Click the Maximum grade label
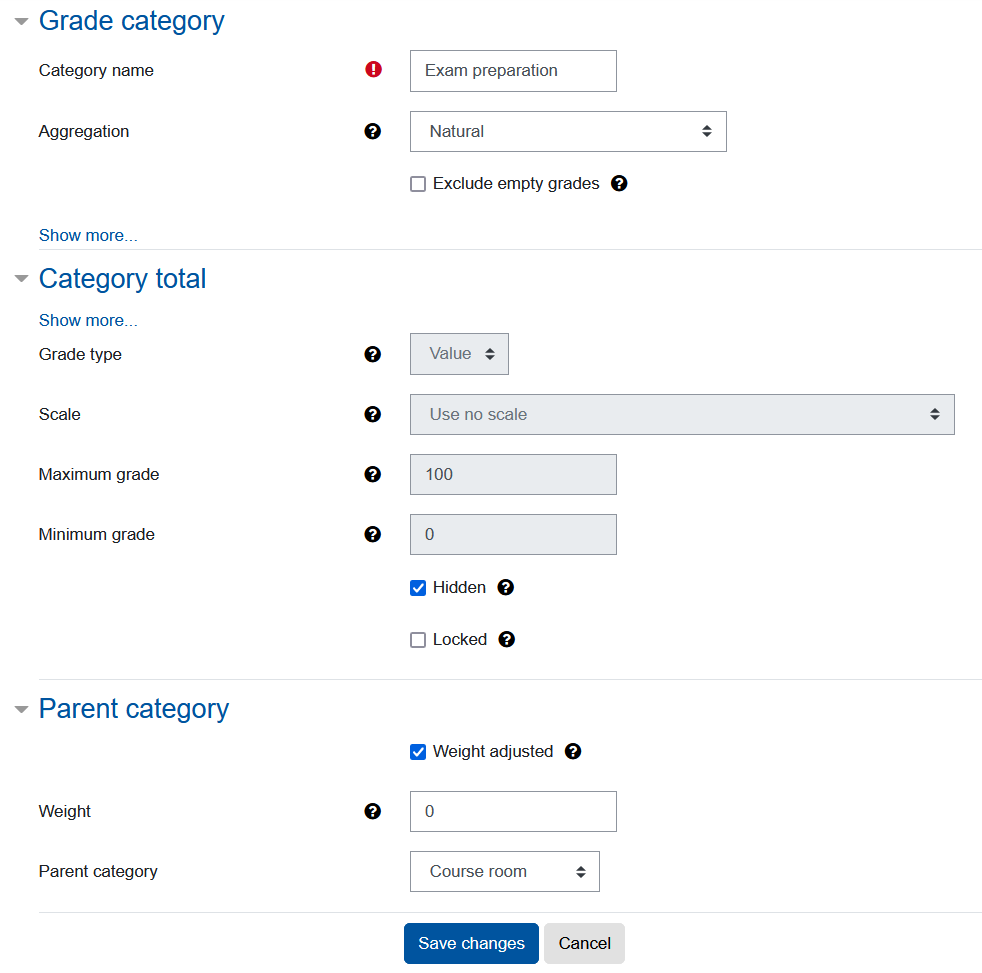 tap(99, 475)
